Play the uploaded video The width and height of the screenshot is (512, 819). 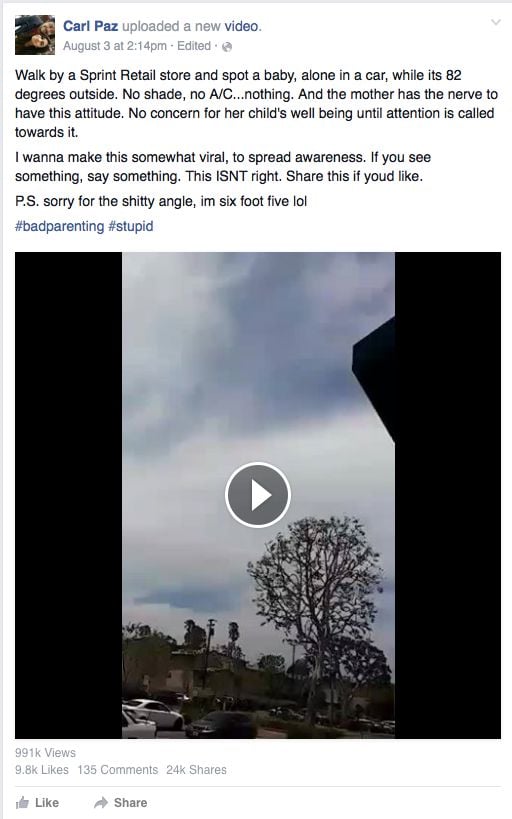pos(258,494)
